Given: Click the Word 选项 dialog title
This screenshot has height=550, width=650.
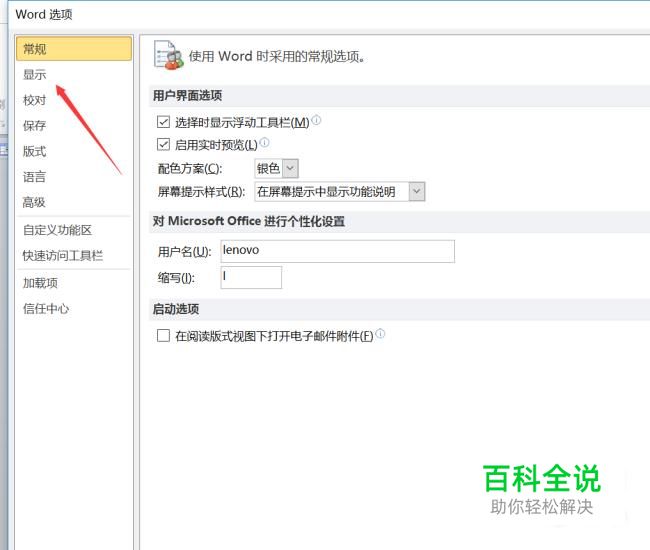Looking at the screenshot, I should [44, 15].
